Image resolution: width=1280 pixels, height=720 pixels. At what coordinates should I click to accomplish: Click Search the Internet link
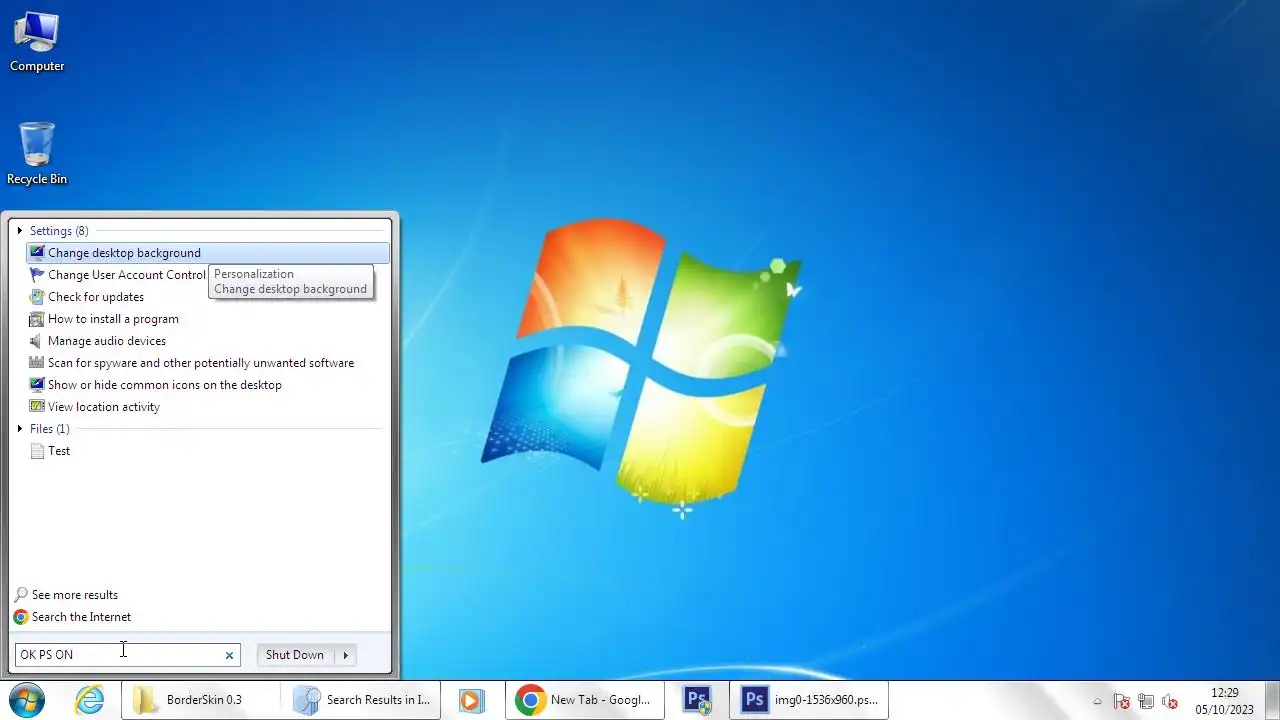click(81, 617)
